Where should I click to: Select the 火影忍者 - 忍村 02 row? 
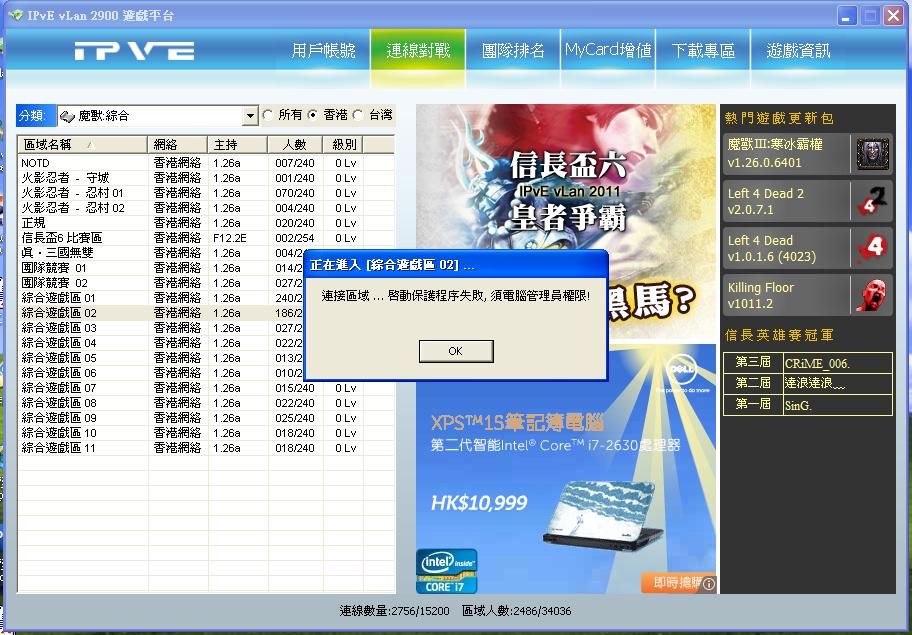coord(206,208)
